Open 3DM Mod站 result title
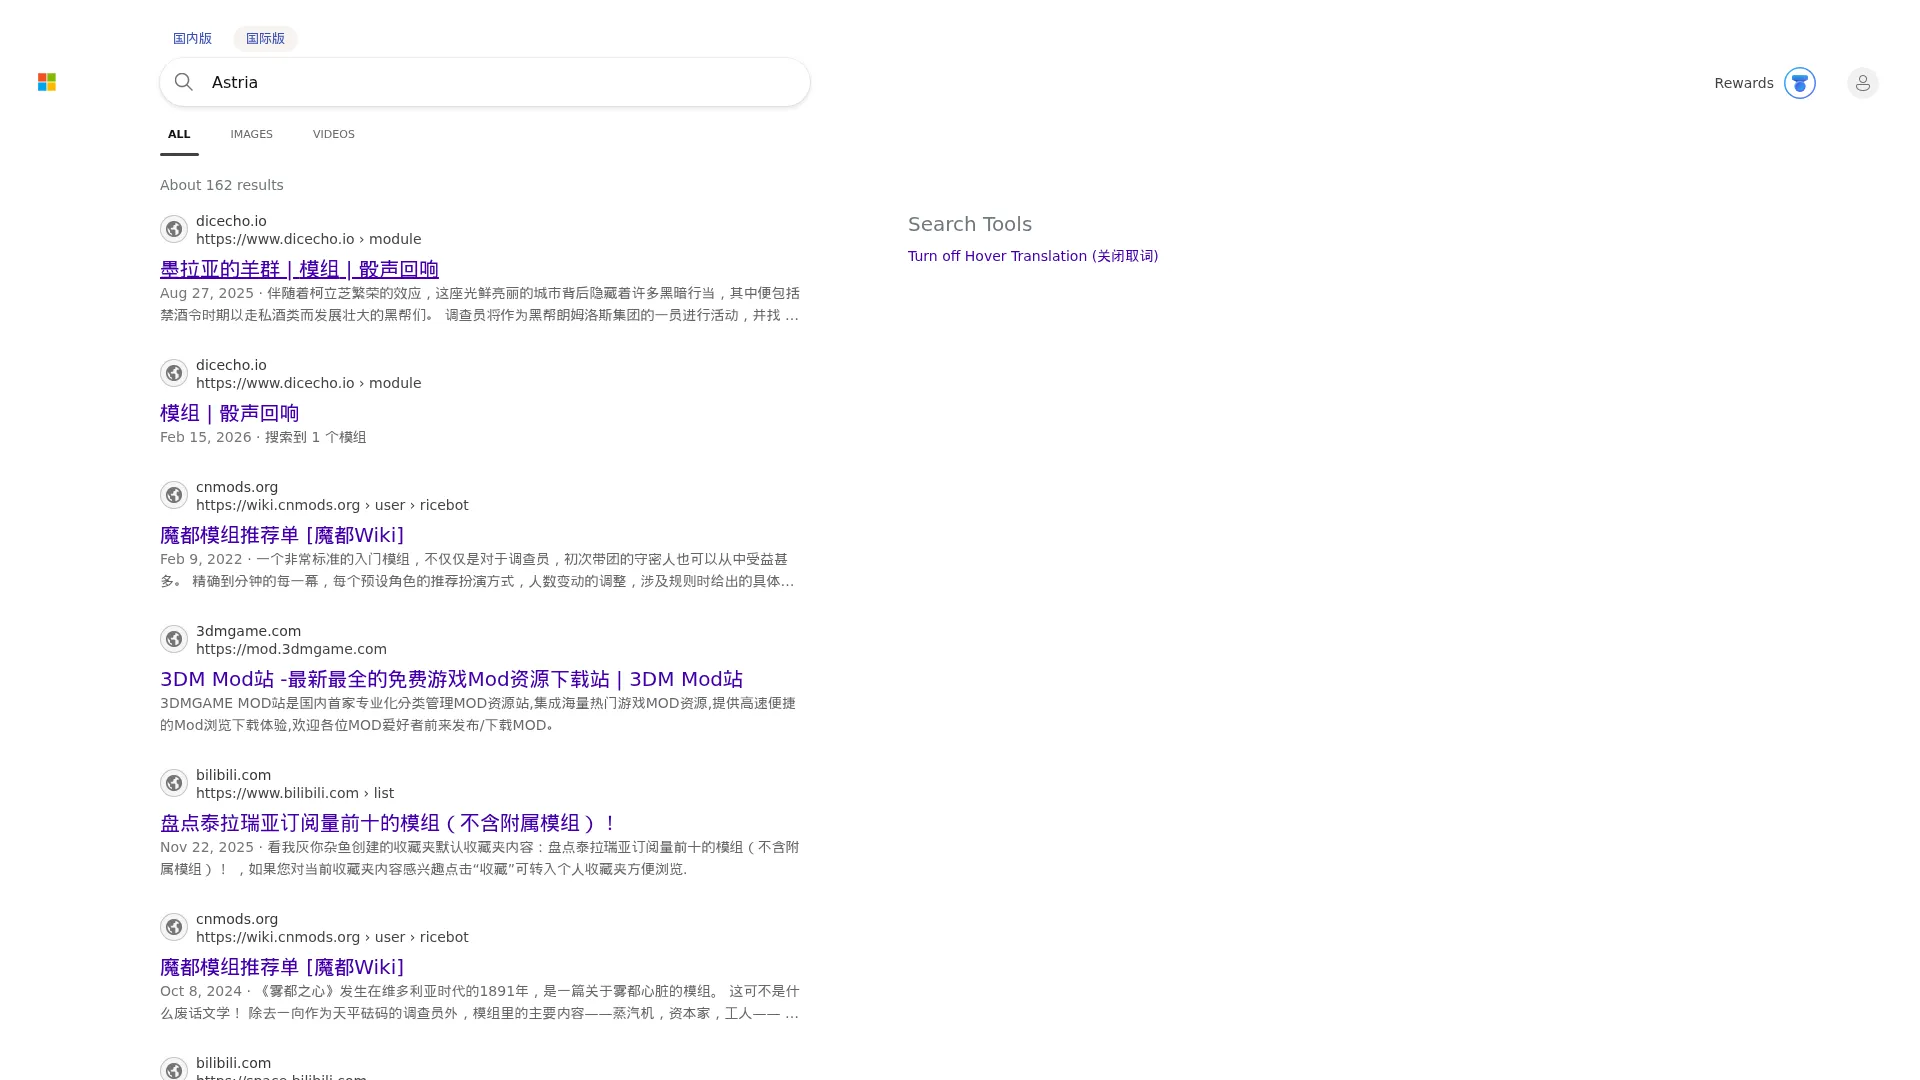 point(451,679)
